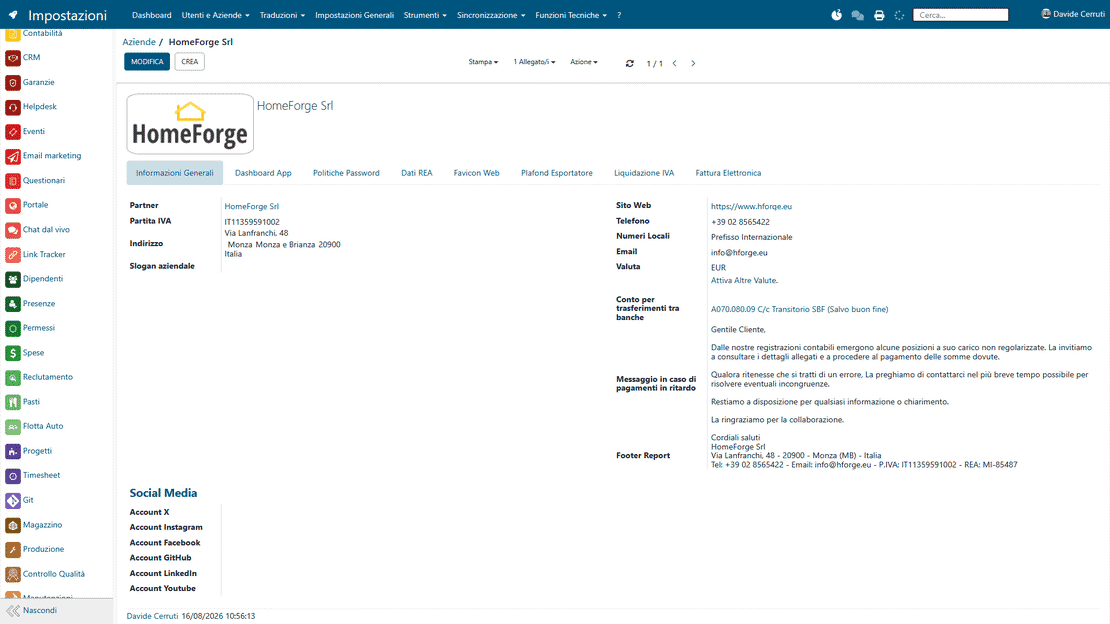
Task: Open the Reclutamento app icon
Action: click(13, 378)
